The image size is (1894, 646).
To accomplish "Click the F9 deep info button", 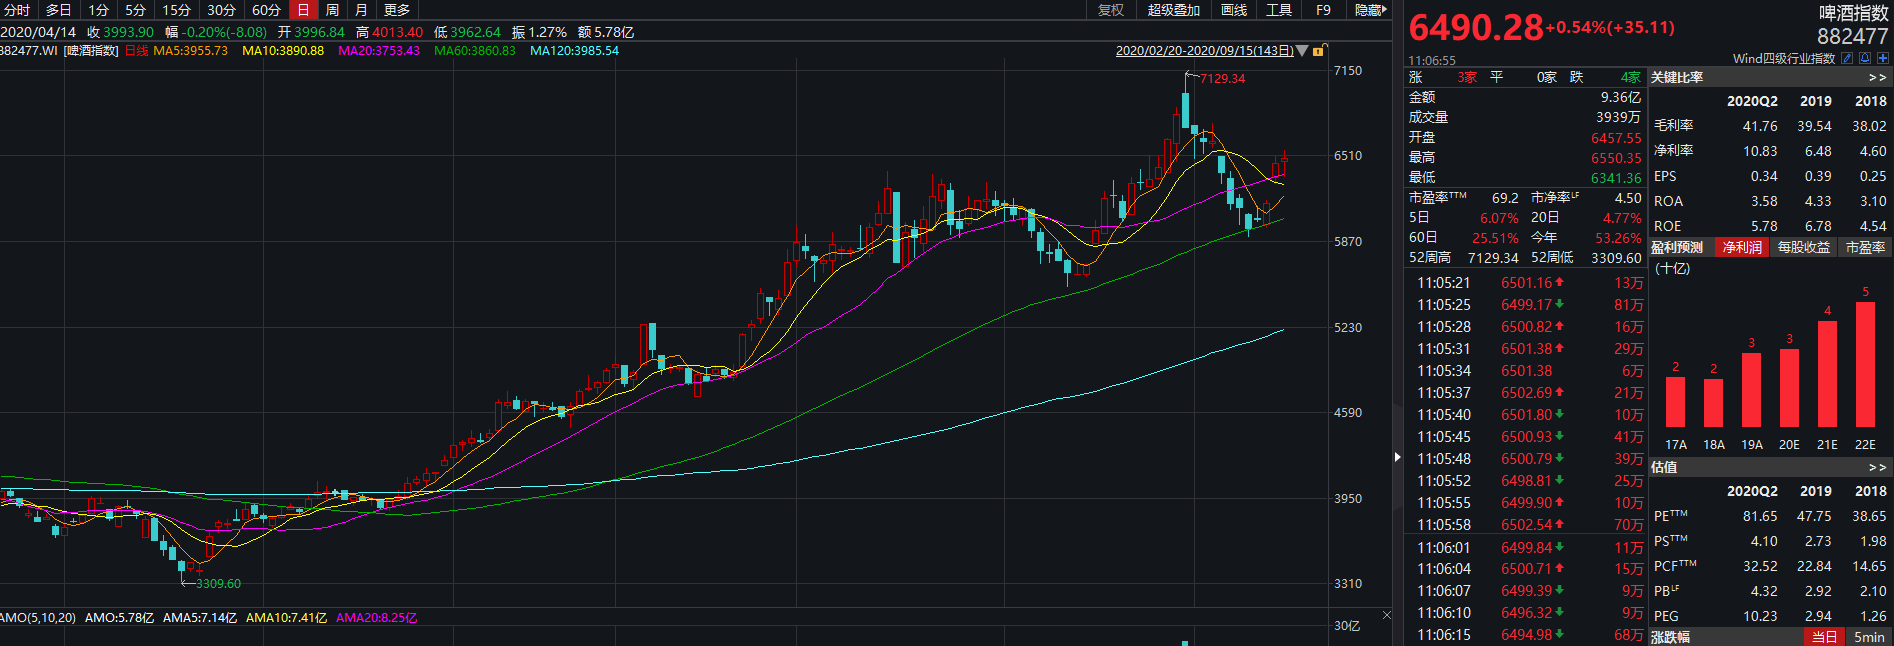I will [x=1323, y=10].
